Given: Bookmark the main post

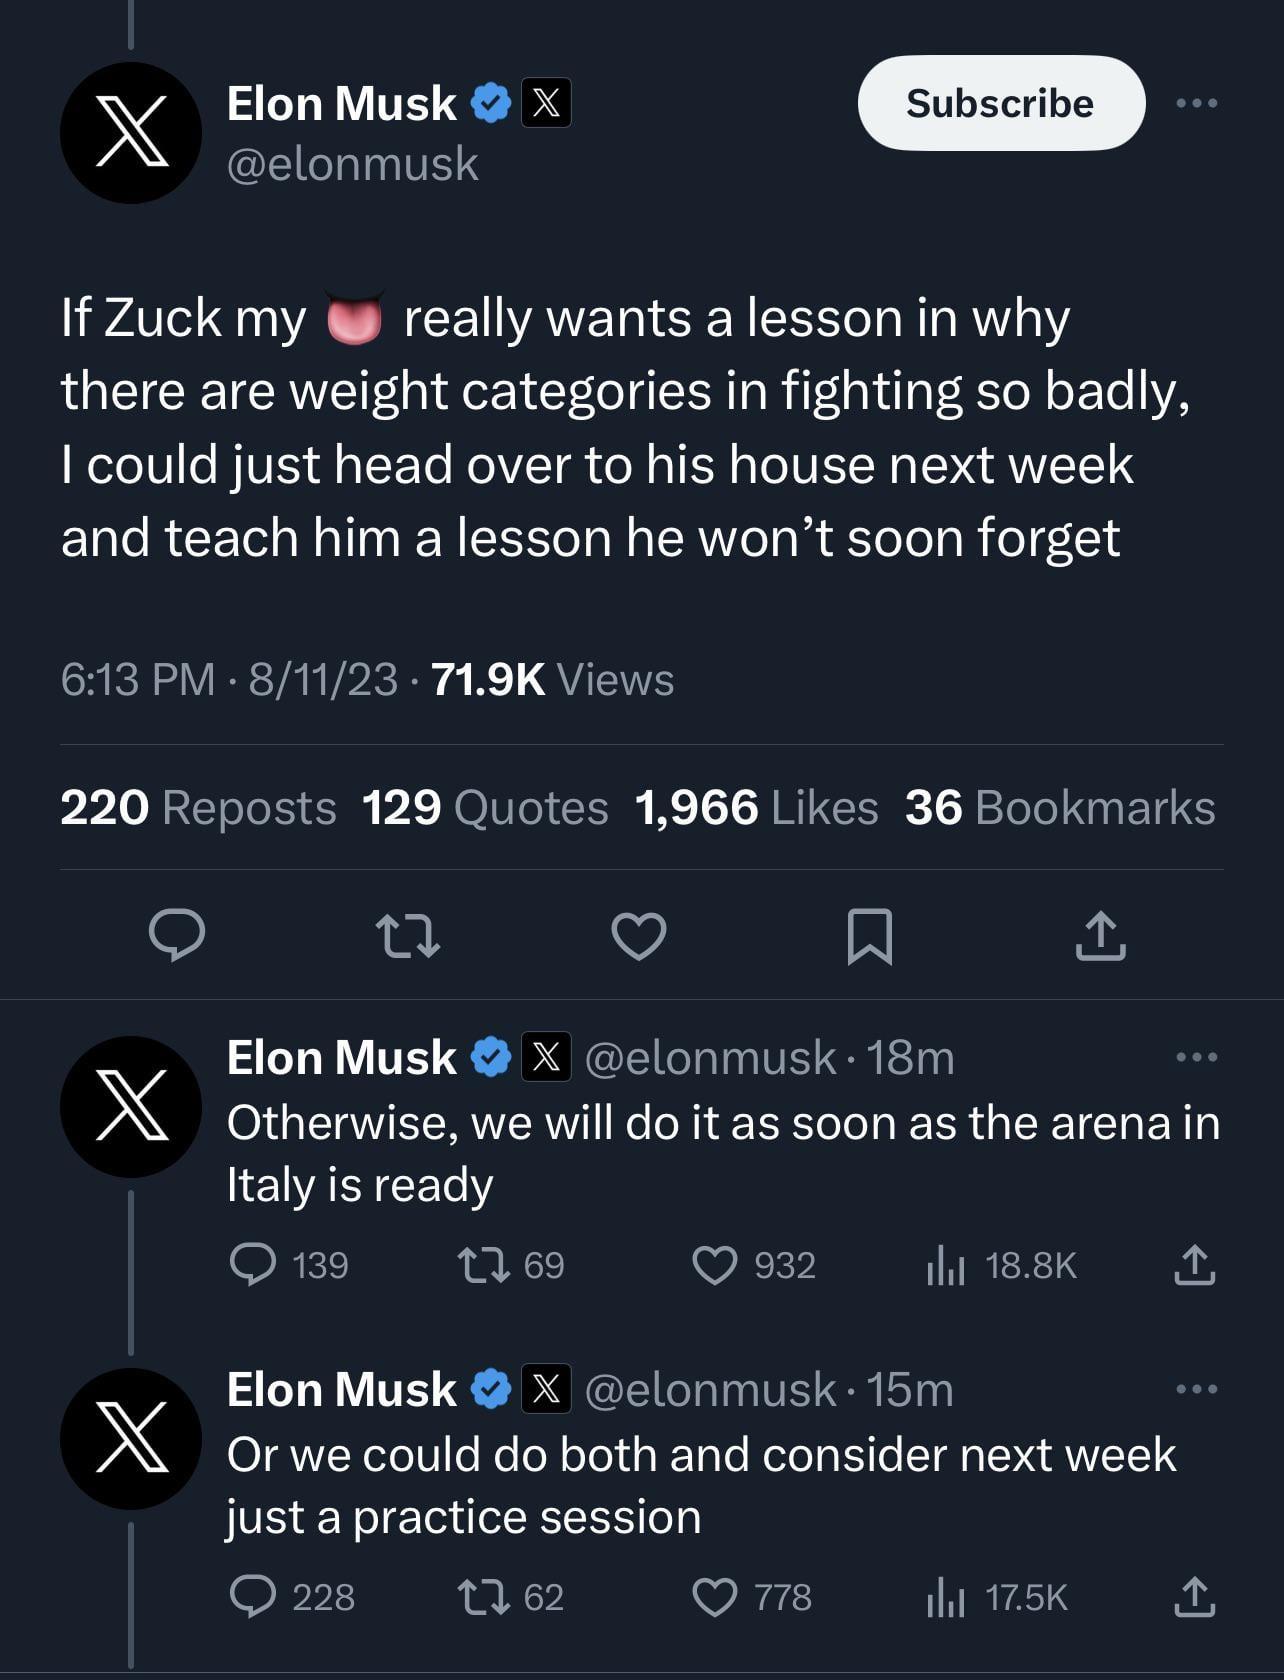Looking at the screenshot, I should 869,935.
